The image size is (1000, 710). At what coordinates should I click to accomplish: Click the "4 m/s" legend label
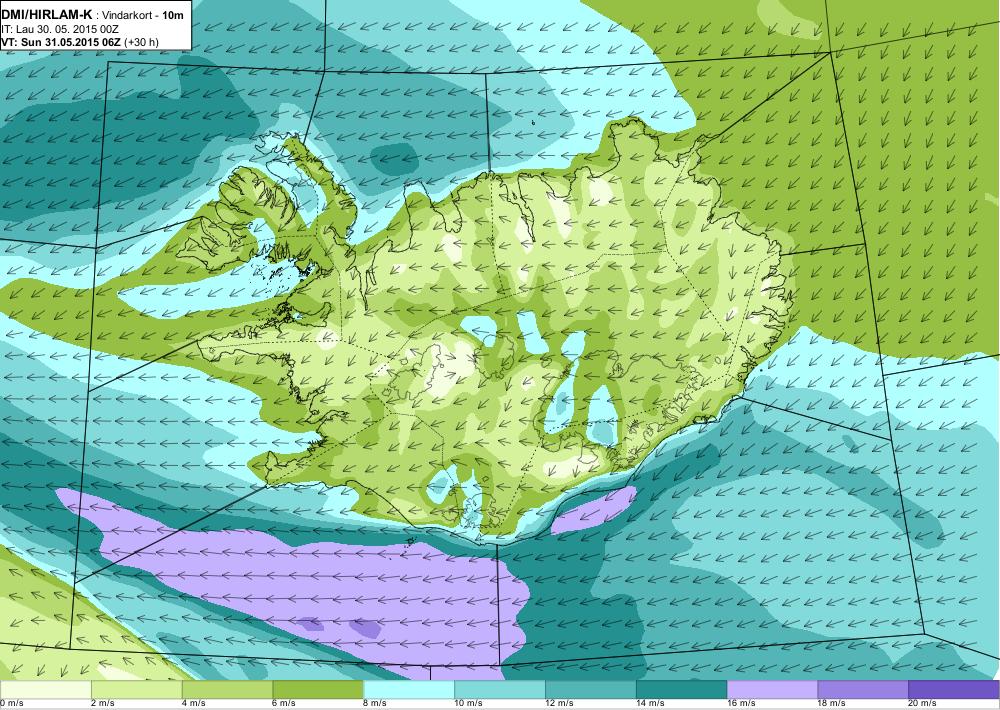pyautogui.click(x=194, y=704)
